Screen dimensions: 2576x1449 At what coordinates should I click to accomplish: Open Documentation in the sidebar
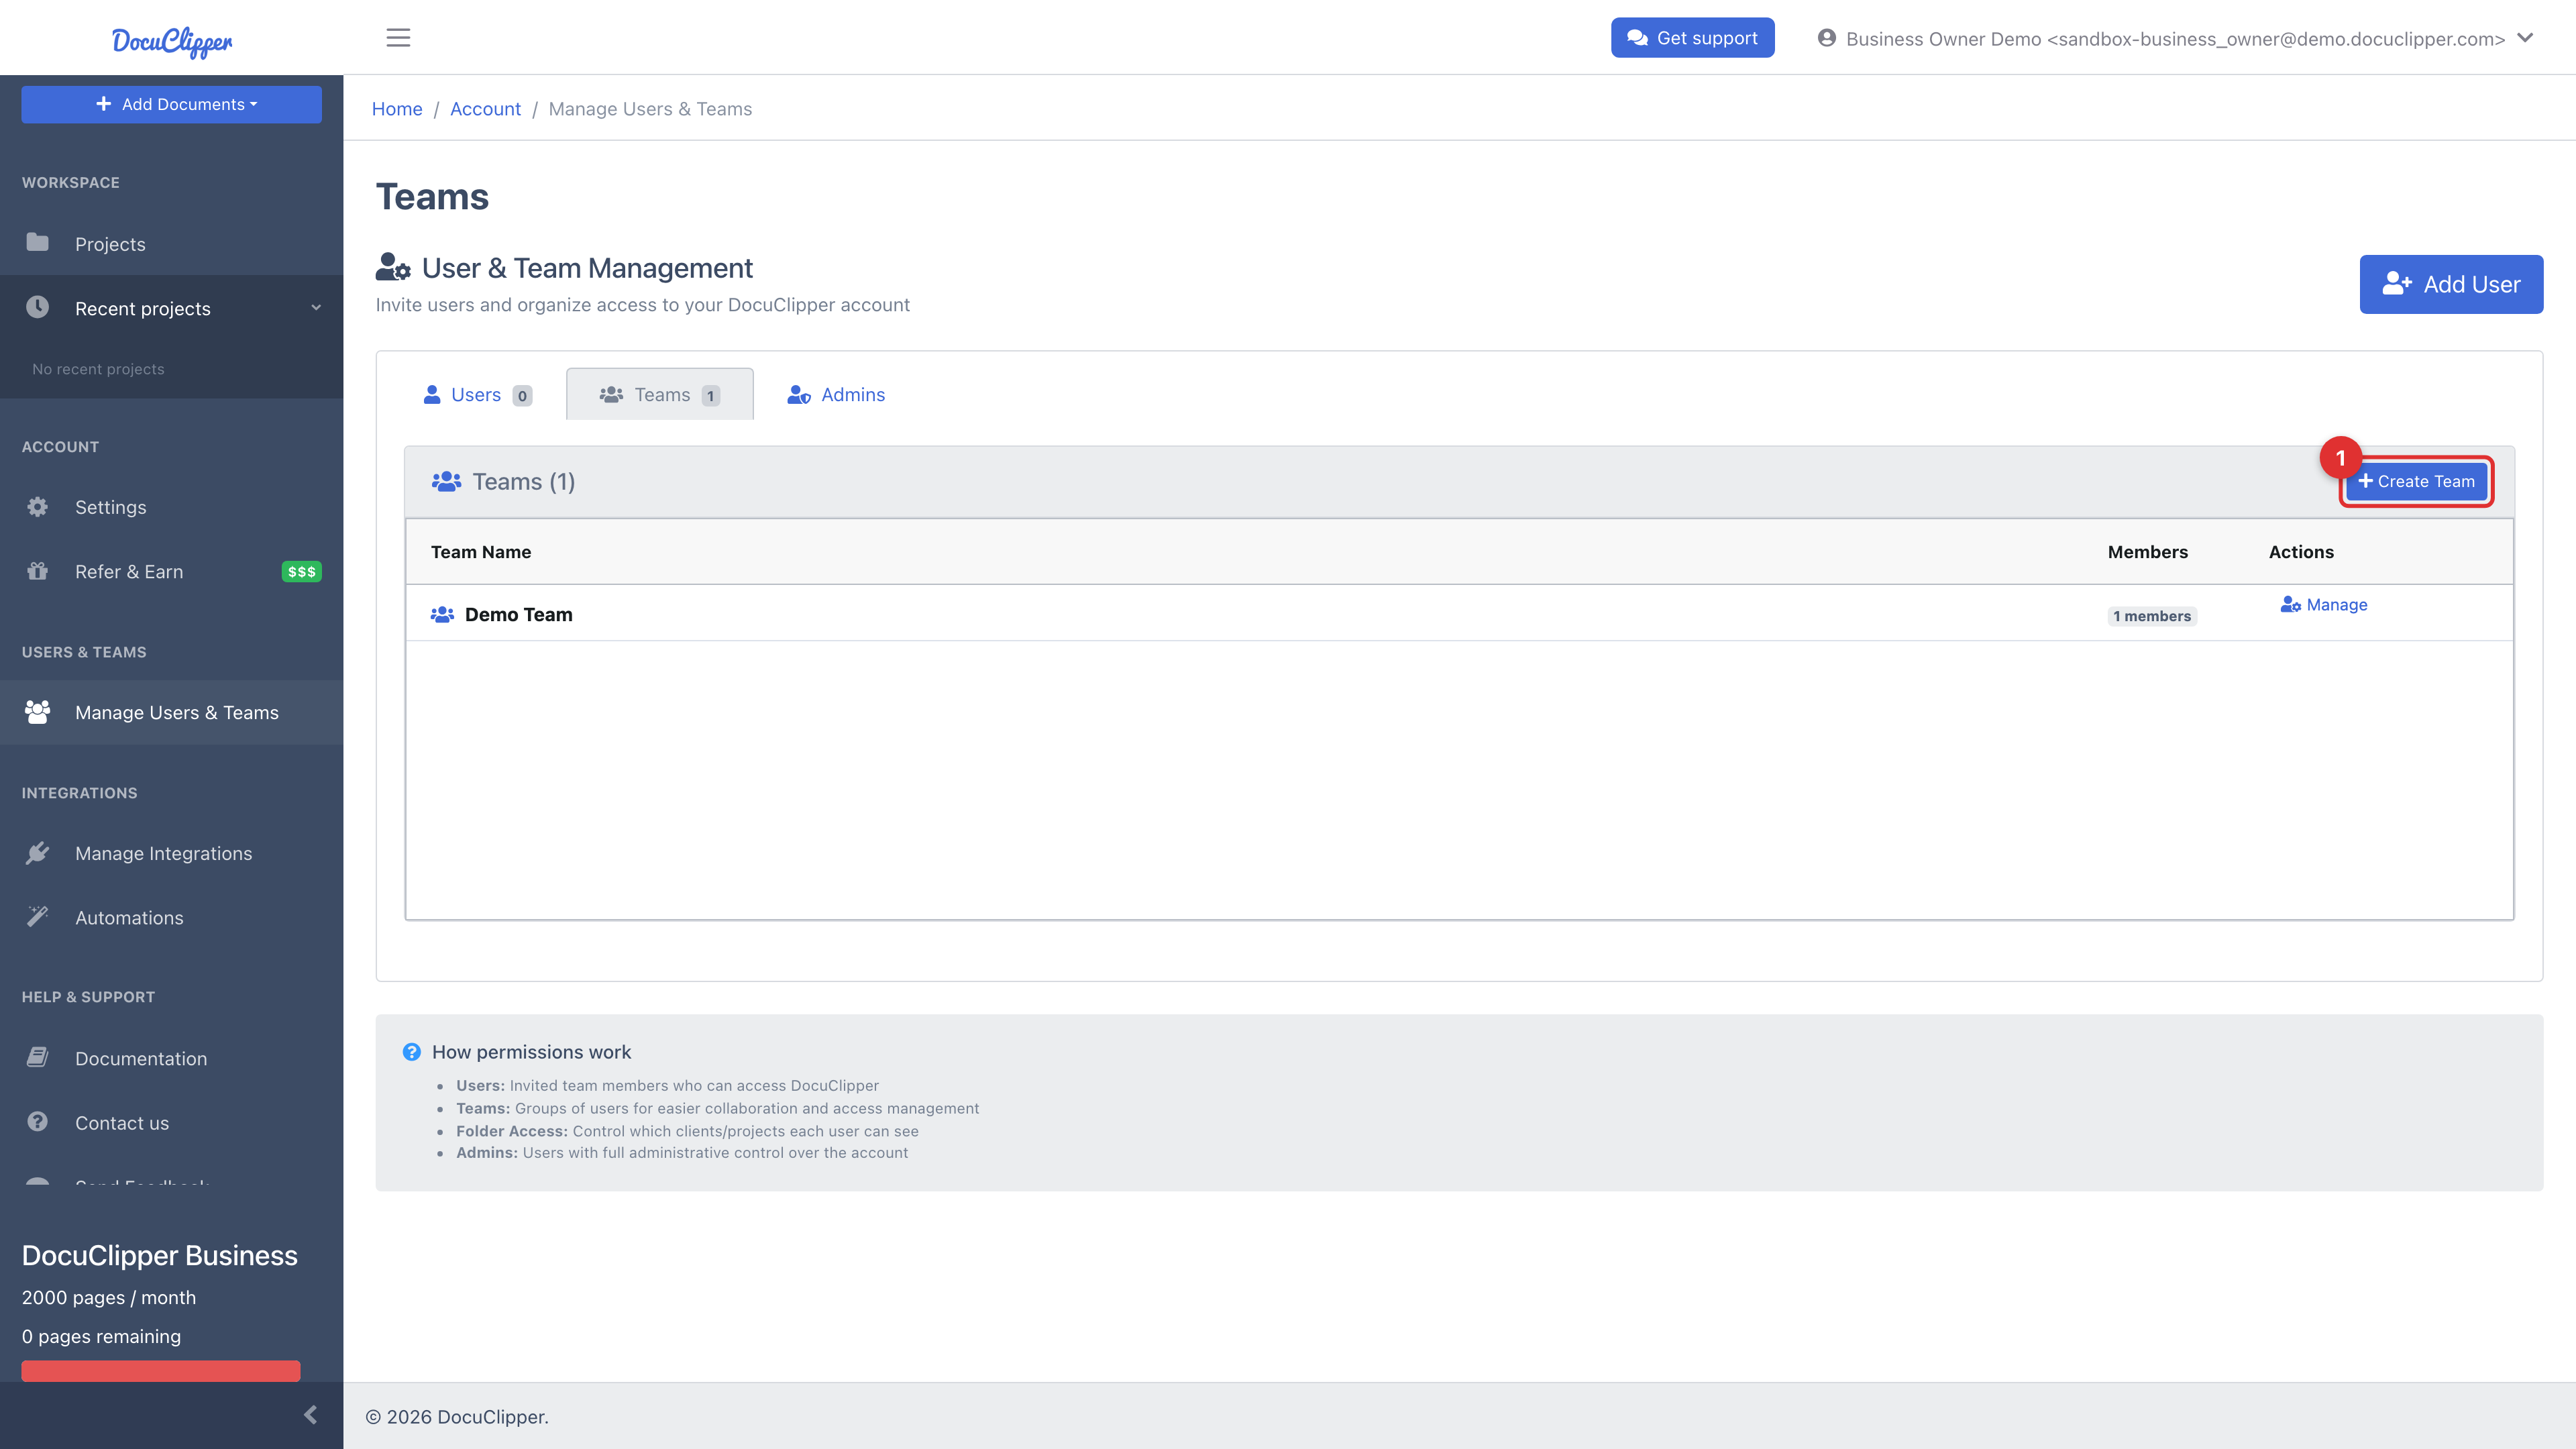pos(171,1058)
